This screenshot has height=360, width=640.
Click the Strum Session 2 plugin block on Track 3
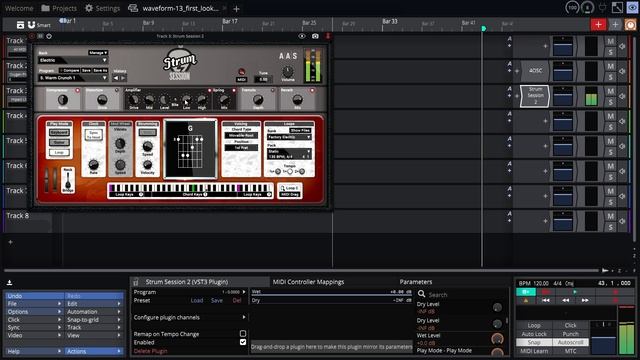tap(535, 96)
